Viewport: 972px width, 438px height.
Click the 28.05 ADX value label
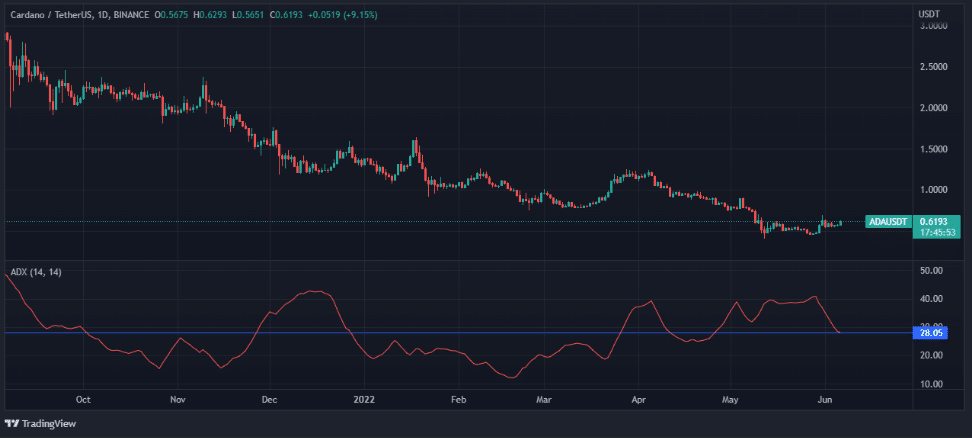point(929,333)
